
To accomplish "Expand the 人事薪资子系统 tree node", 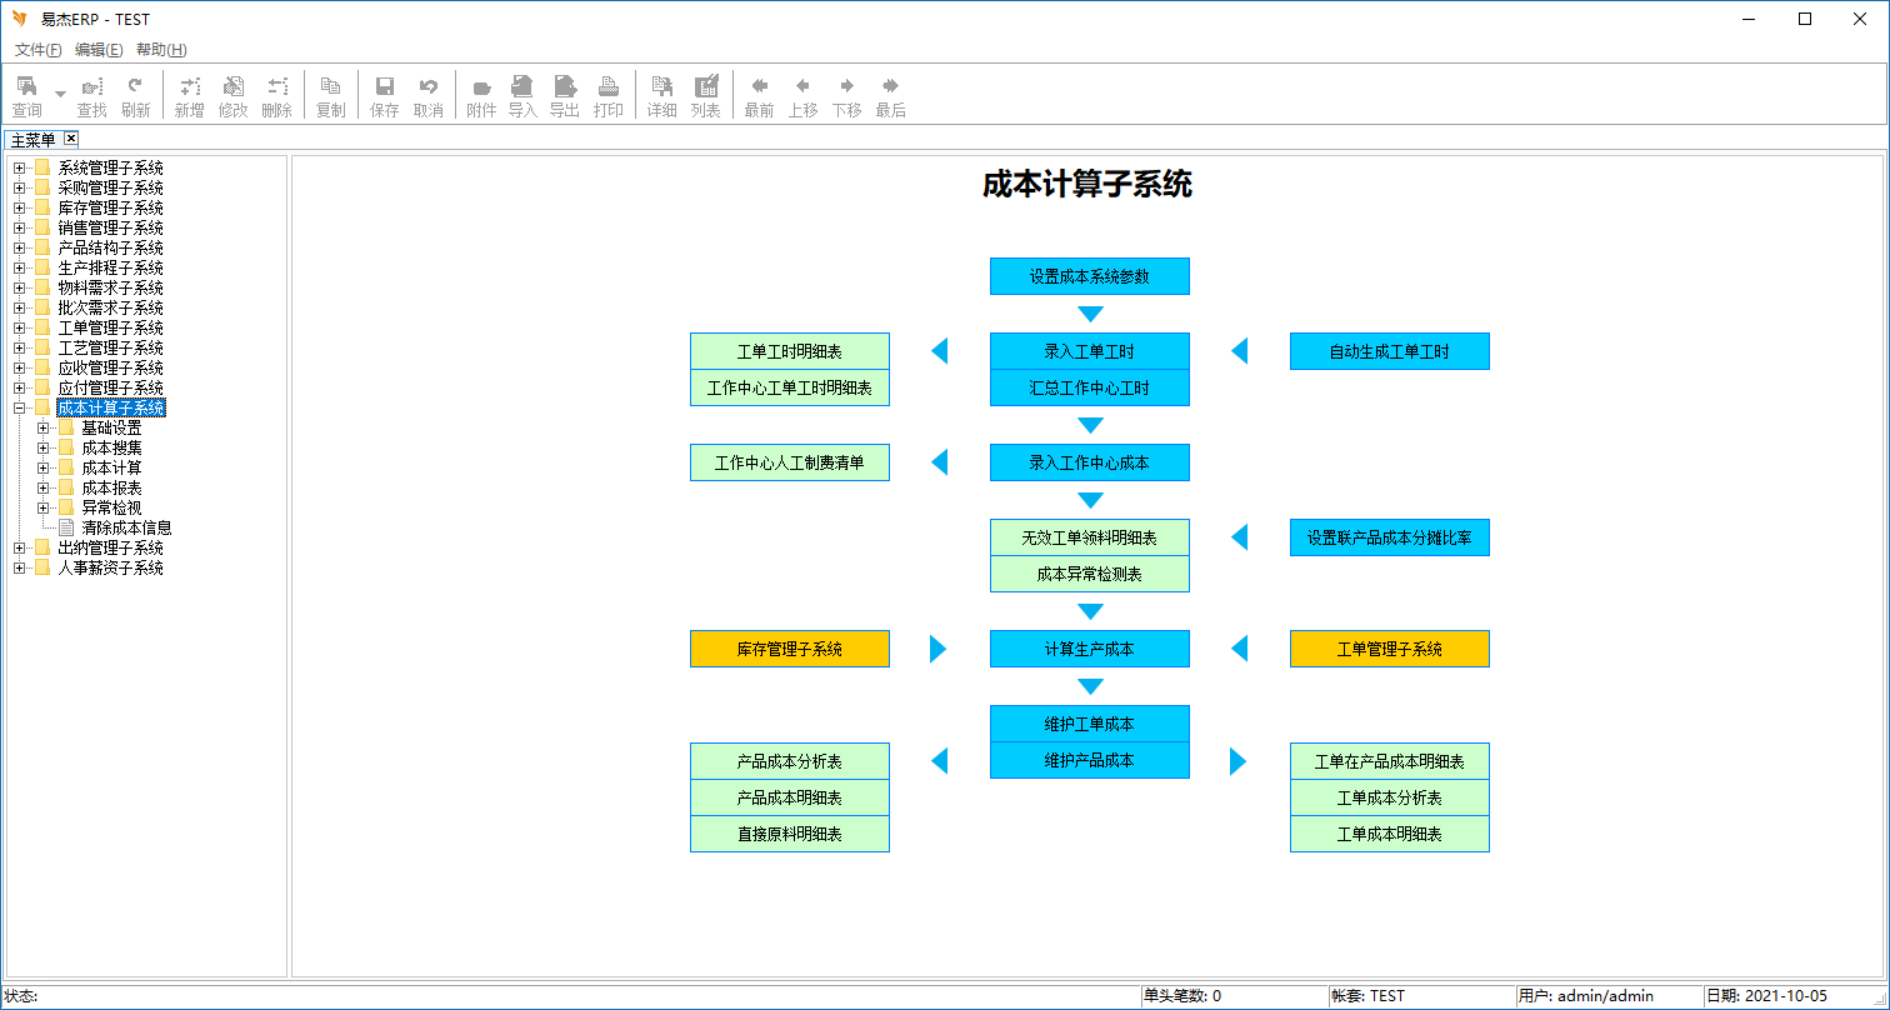I will (19, 568).
